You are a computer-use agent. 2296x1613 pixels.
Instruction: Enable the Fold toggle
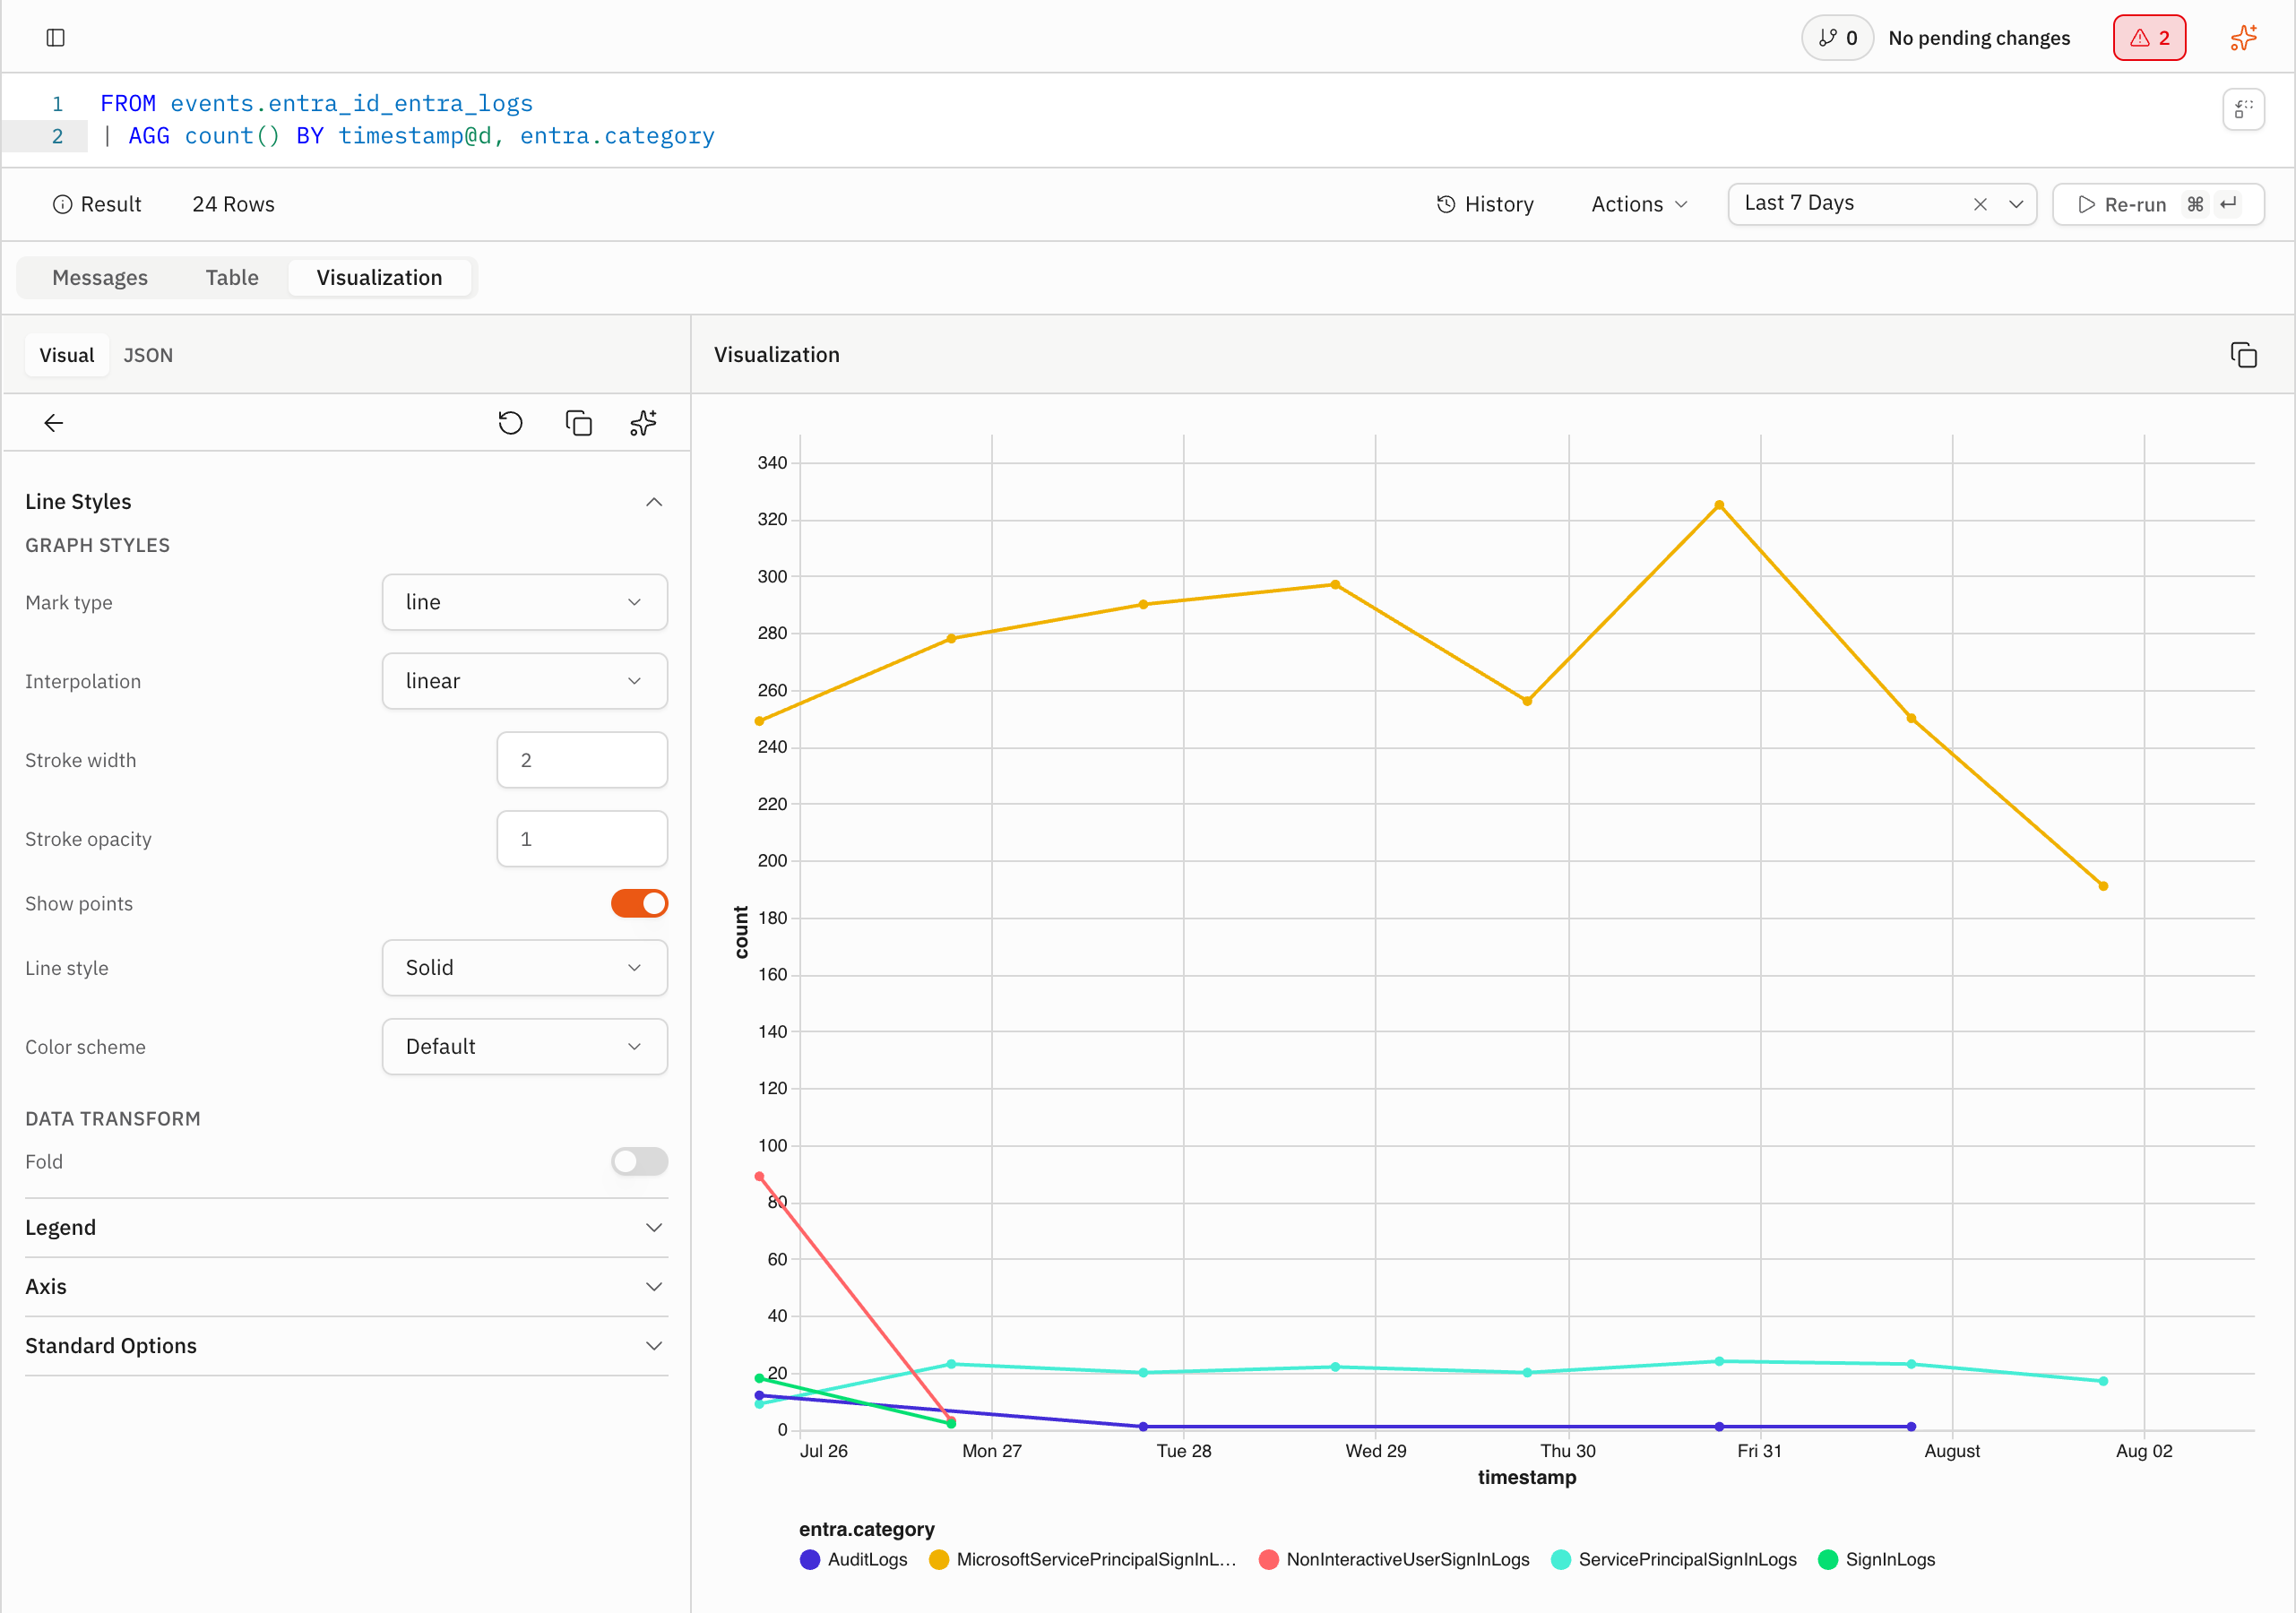click(639, 1161)
